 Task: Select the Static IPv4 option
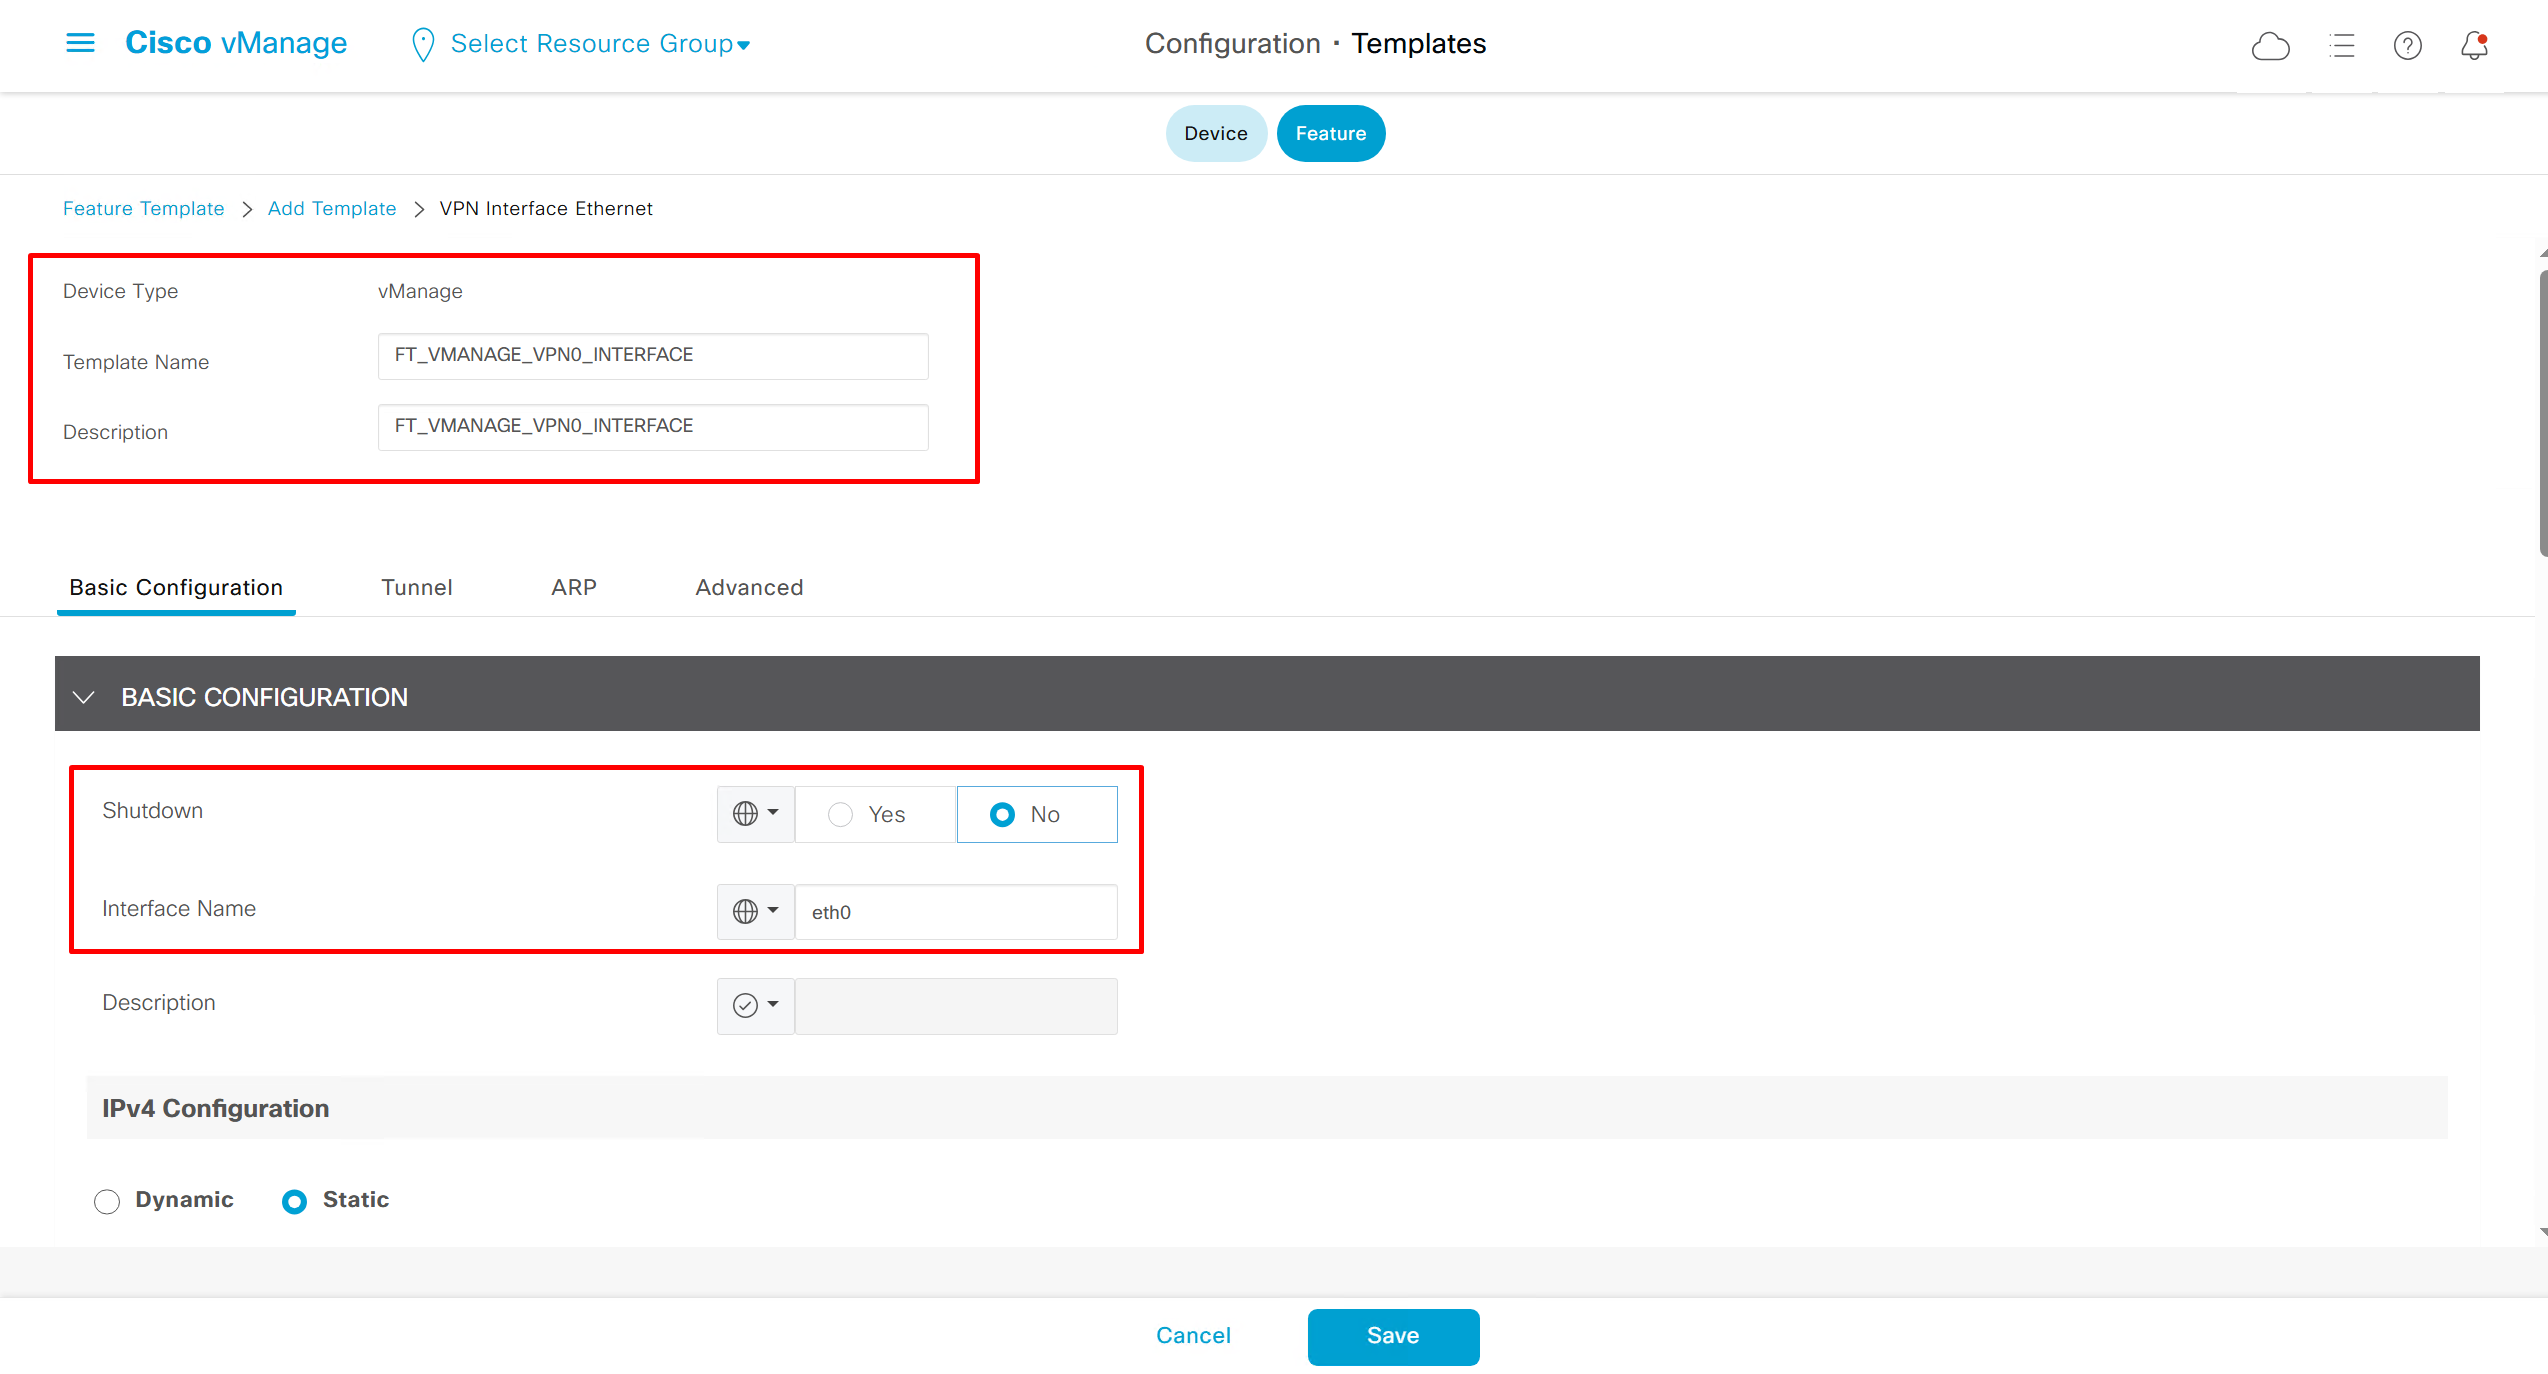pos(294,1201)
